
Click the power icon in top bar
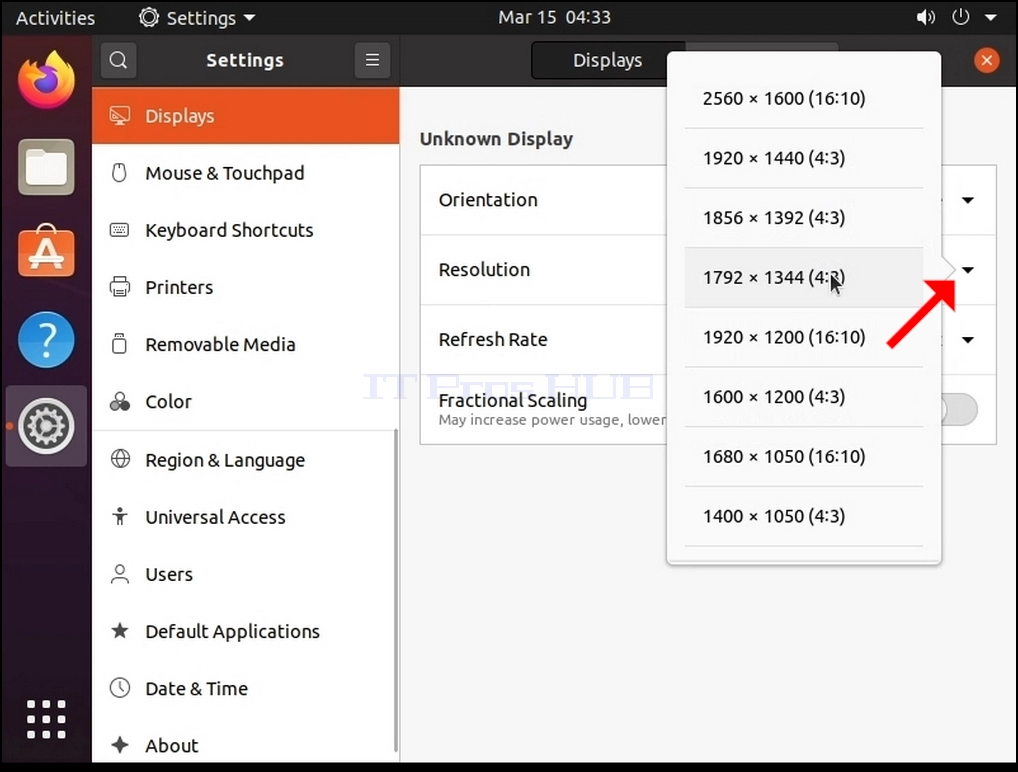(960, 17)
